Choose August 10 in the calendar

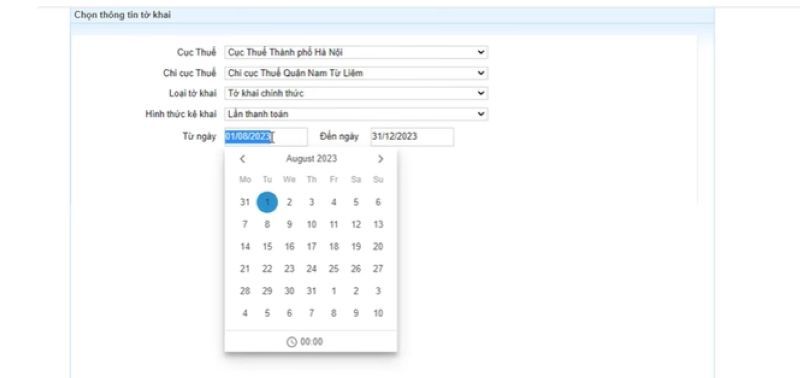[312, 224]
